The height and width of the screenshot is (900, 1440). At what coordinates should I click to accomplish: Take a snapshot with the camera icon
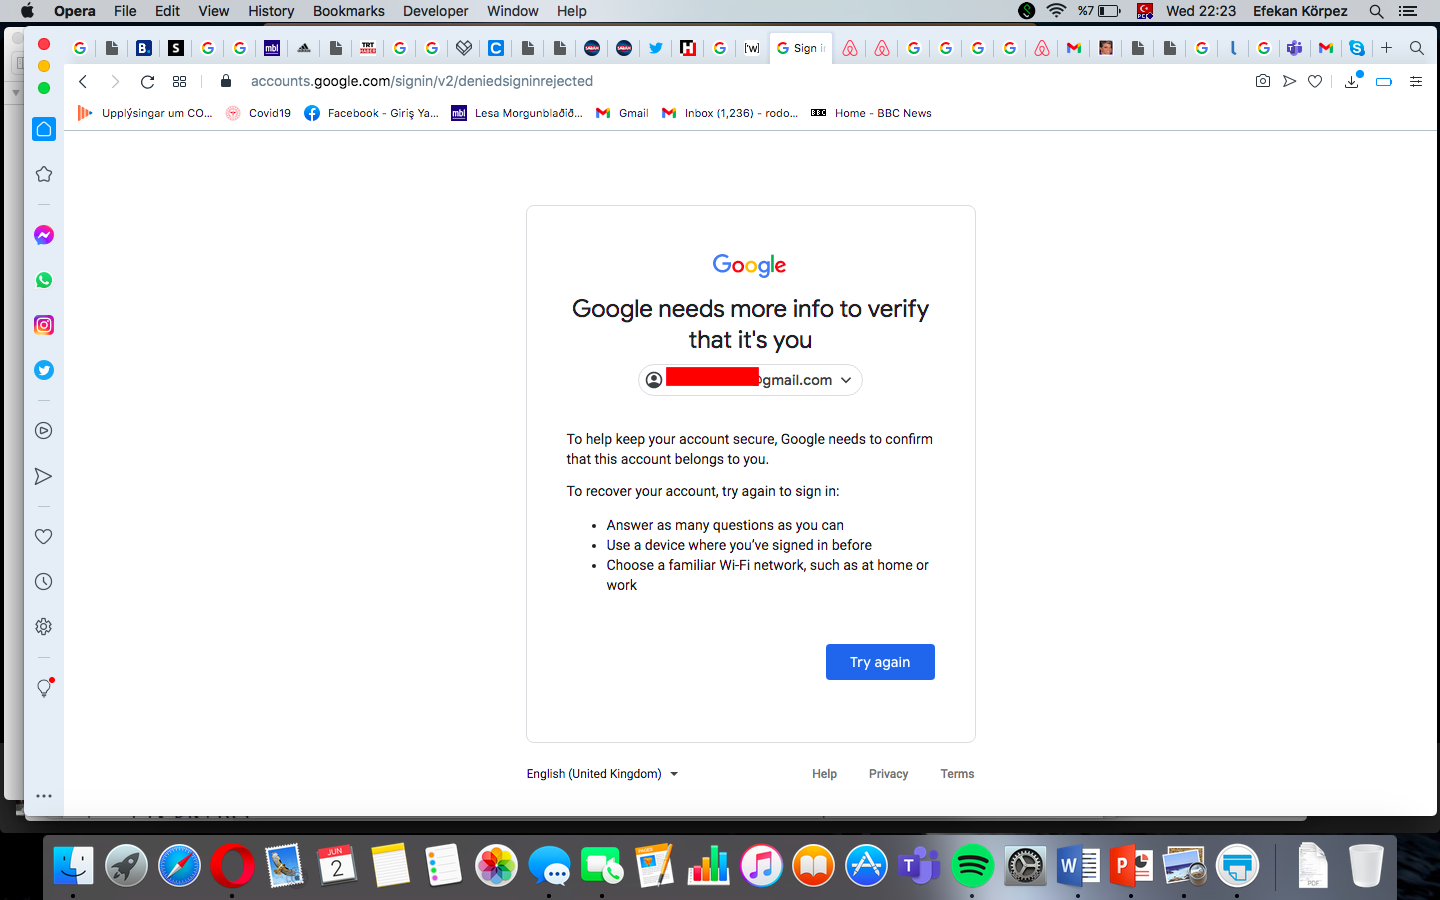(1263, 81)
